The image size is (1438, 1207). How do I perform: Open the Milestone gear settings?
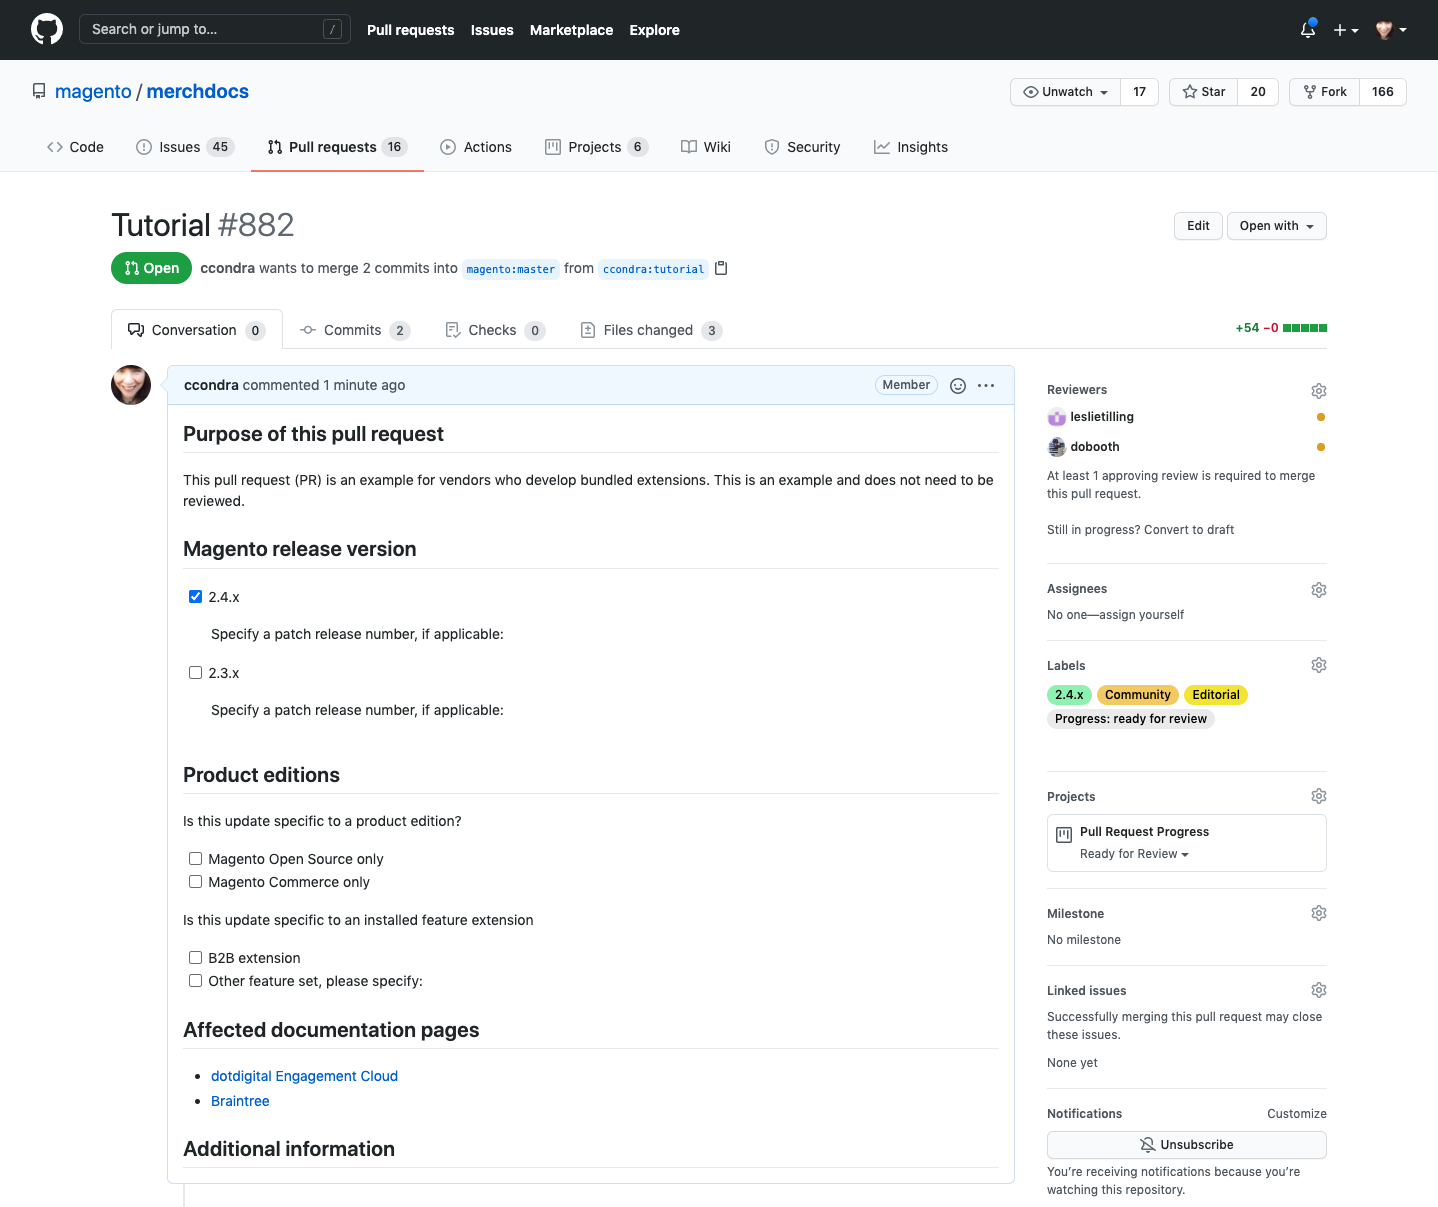click(x=1318, y=914)
